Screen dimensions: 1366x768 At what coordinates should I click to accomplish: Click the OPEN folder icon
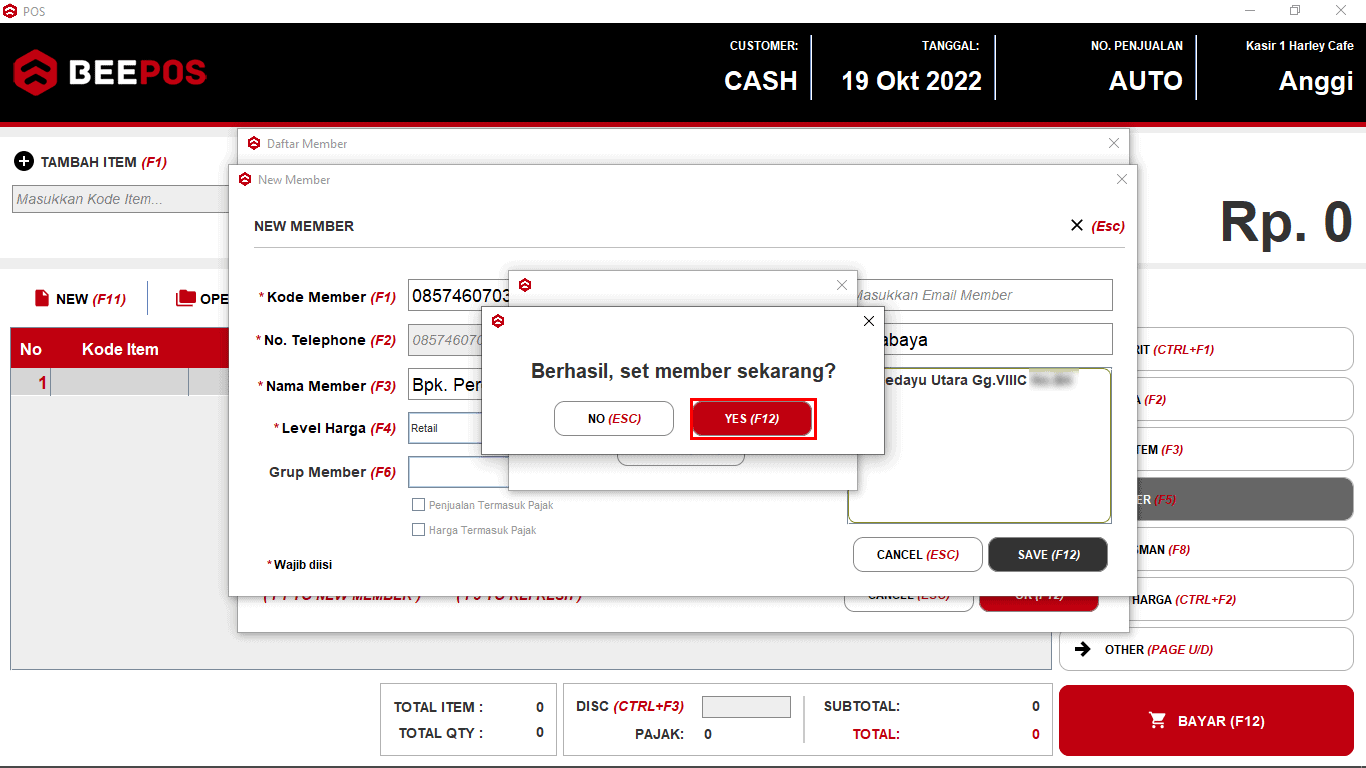(185, 298)
